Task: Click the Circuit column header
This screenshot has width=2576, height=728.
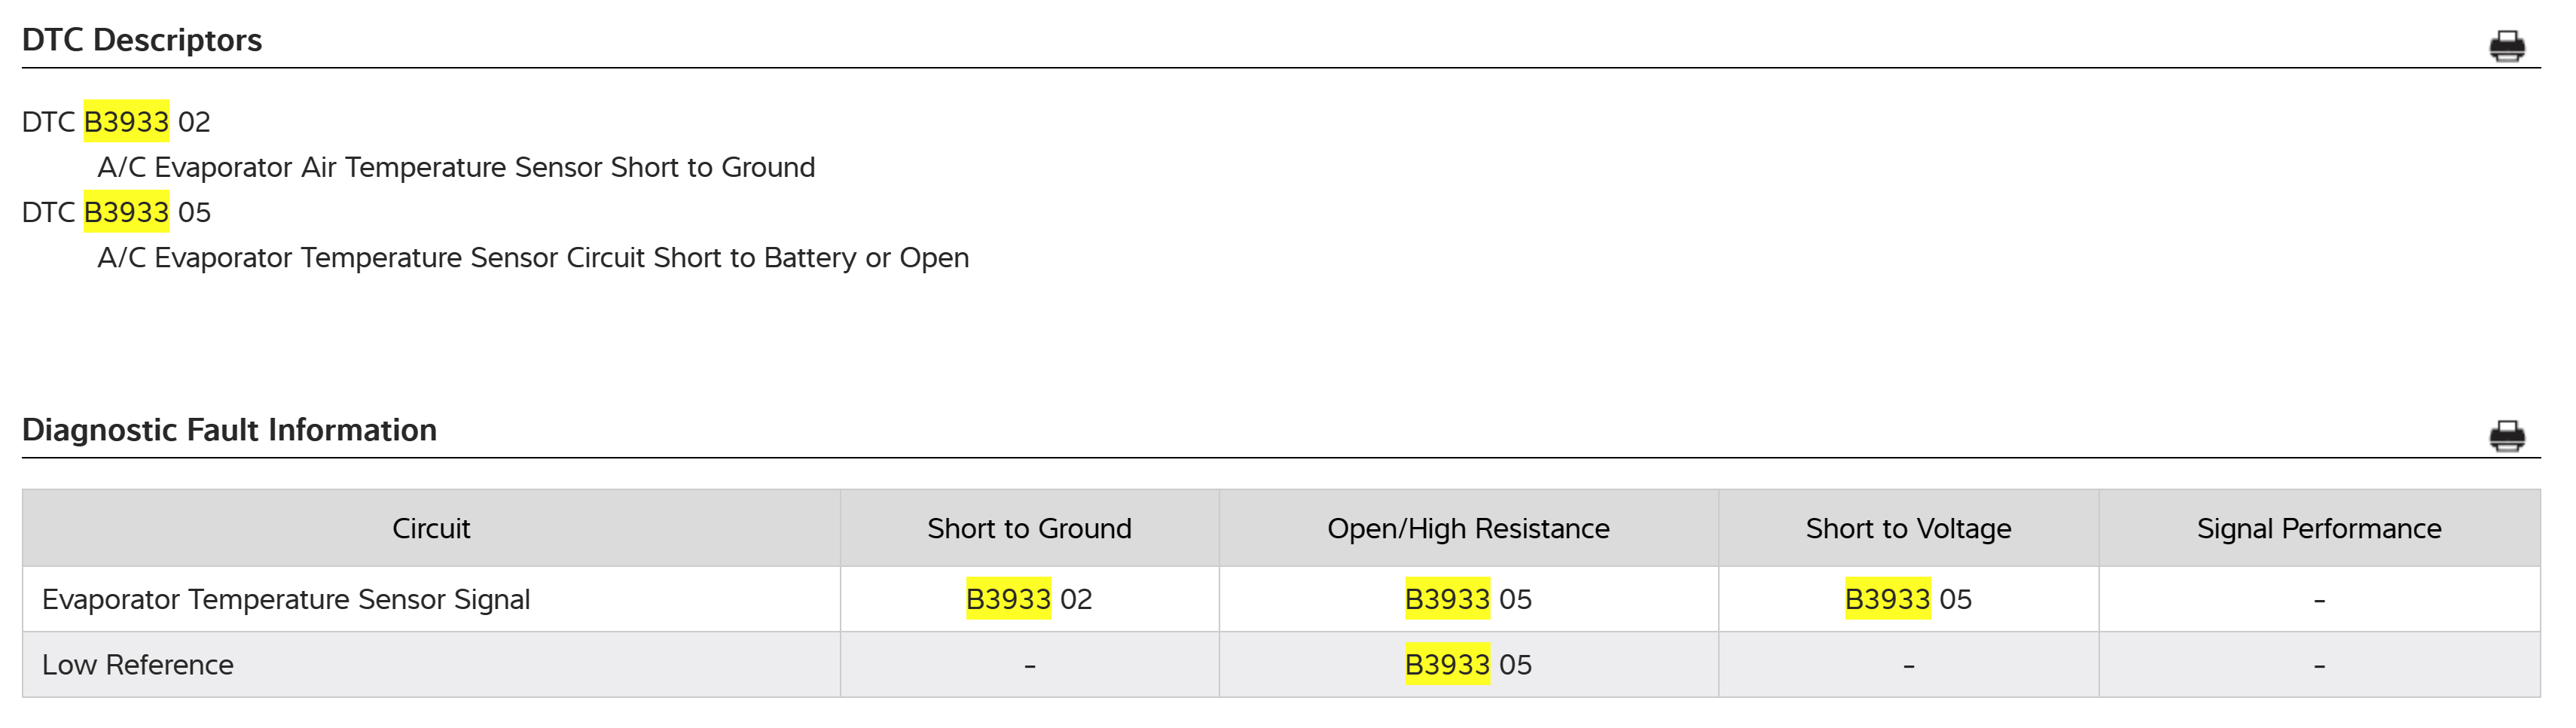Action: coord(431,528)
